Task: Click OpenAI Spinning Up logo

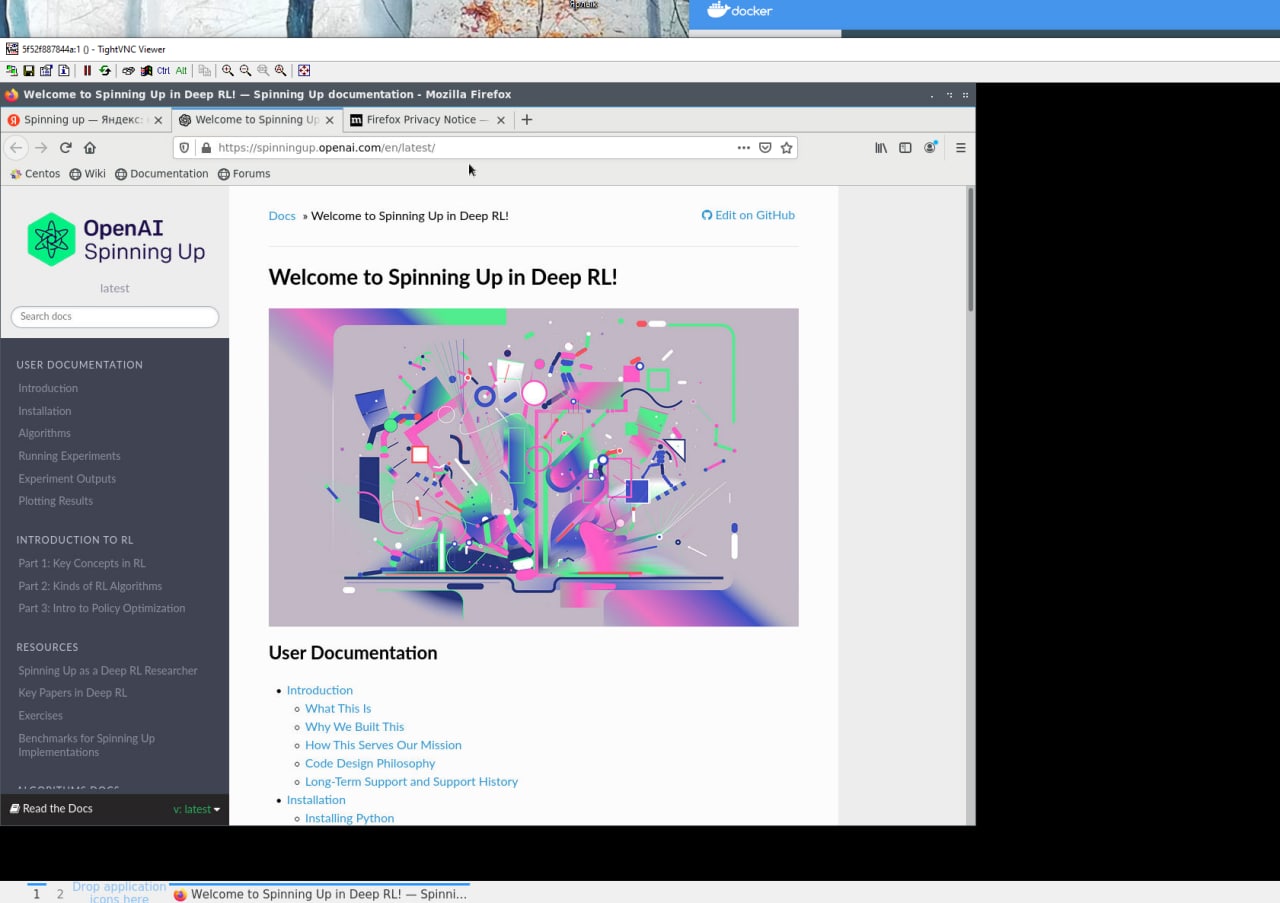Action: (115, 239)
